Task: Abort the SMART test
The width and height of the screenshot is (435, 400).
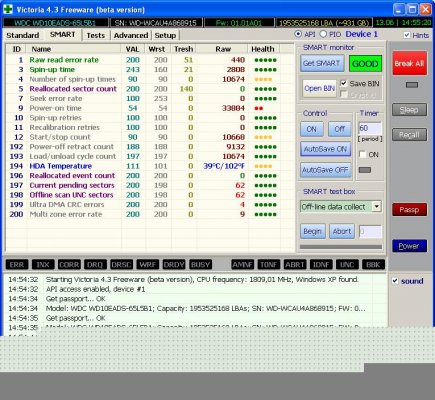Action: tap(342, 231)
